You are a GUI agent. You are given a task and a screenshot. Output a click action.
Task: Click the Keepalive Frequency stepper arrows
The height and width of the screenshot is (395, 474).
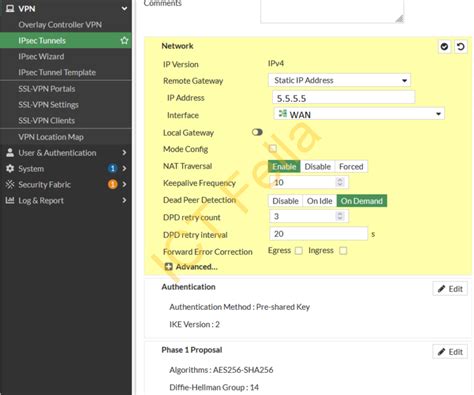(x=340, y=182)
